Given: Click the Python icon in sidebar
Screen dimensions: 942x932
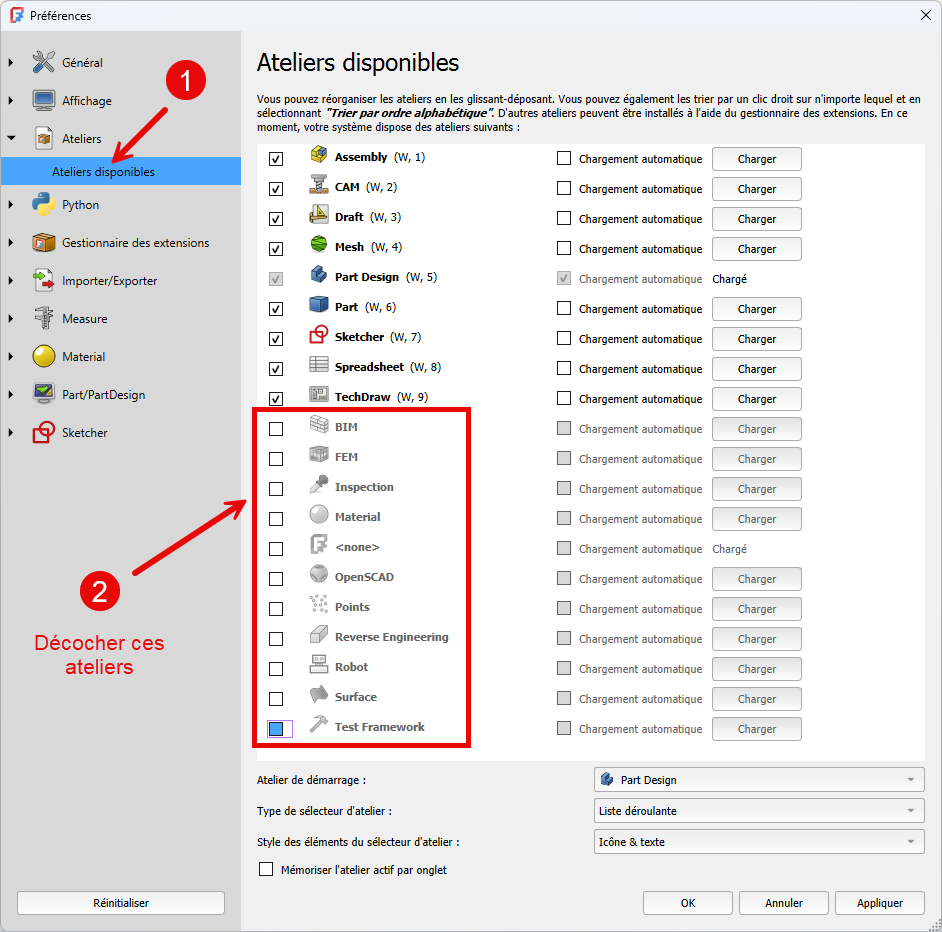Looking at the screenshot, I should pyautogui.click(x=43, y=205).
